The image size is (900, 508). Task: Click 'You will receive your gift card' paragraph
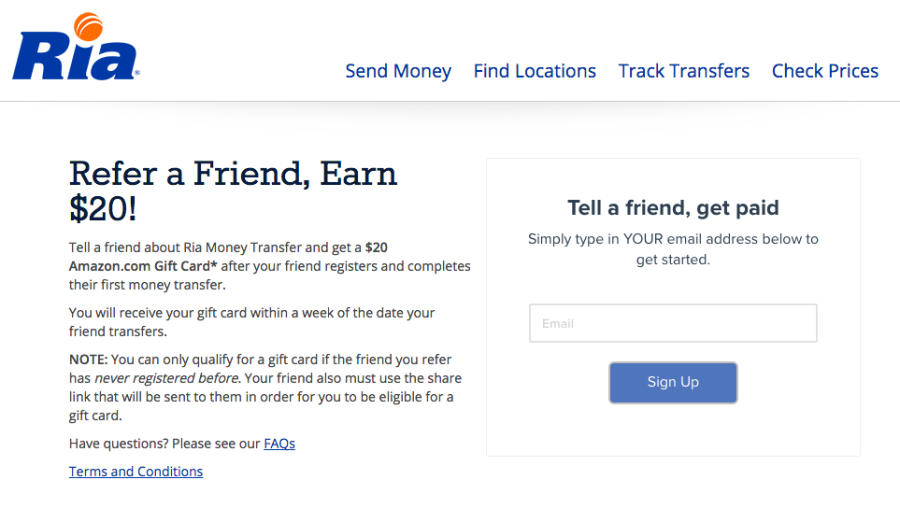click(251, 313)
